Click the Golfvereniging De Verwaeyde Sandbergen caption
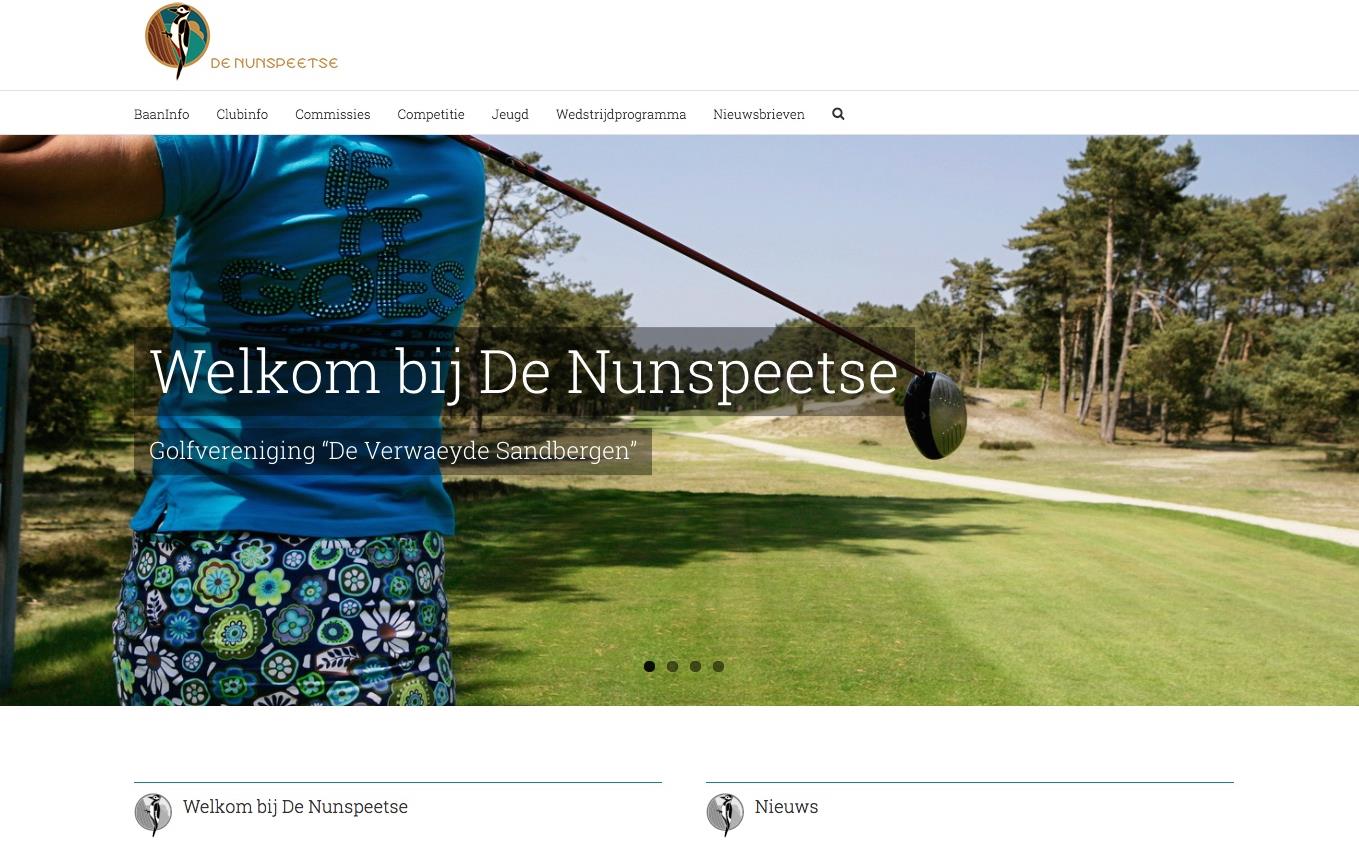 coord(393,451)
